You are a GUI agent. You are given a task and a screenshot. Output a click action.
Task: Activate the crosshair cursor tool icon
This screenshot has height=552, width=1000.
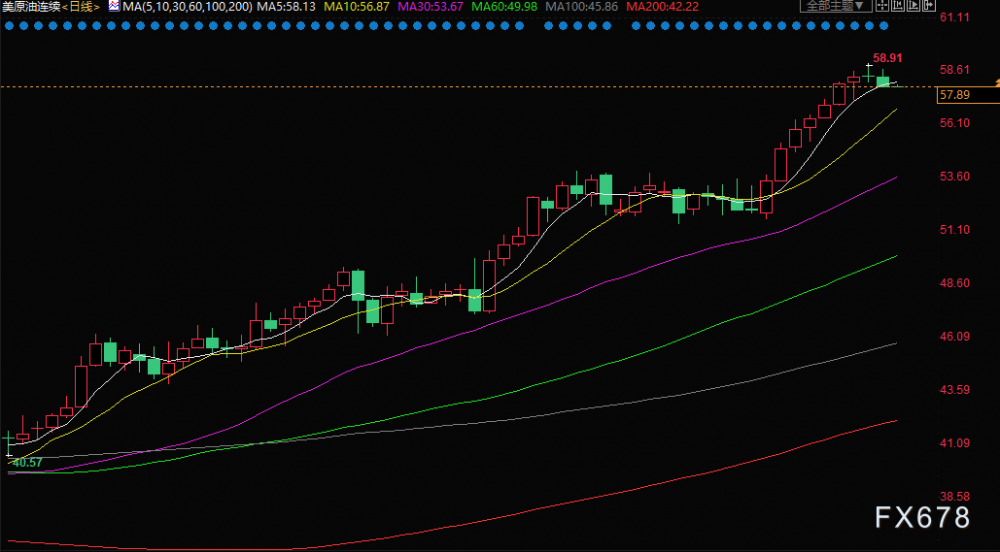point(882,5)
